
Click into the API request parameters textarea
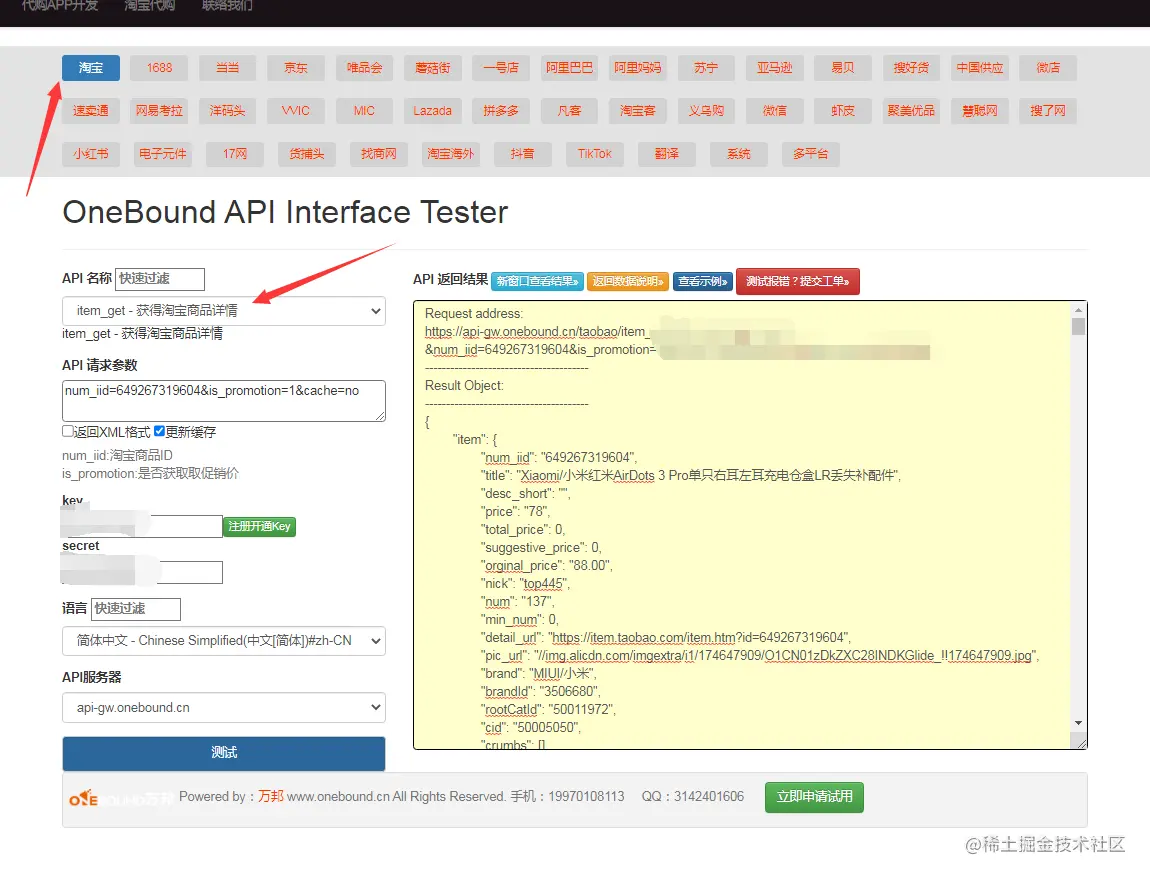(x=224, y=401)
